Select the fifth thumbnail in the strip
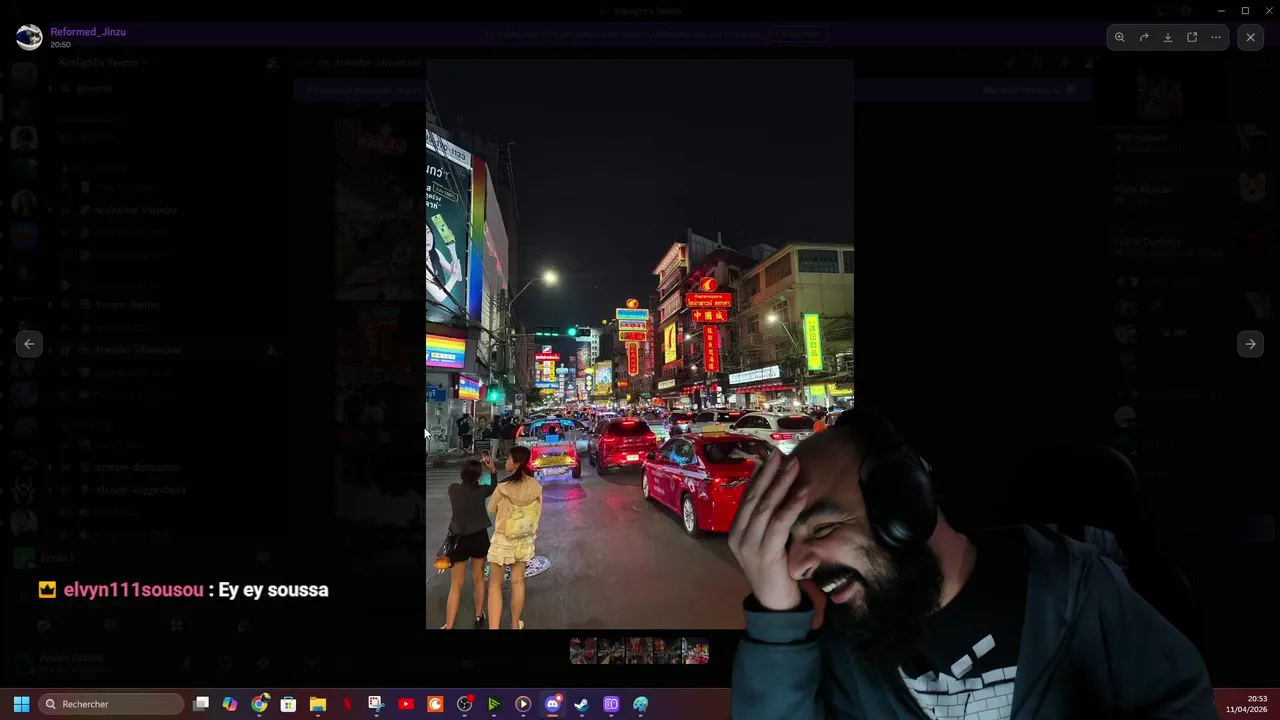The height and width of the screenshot is (720, 1280). [695, 651]
